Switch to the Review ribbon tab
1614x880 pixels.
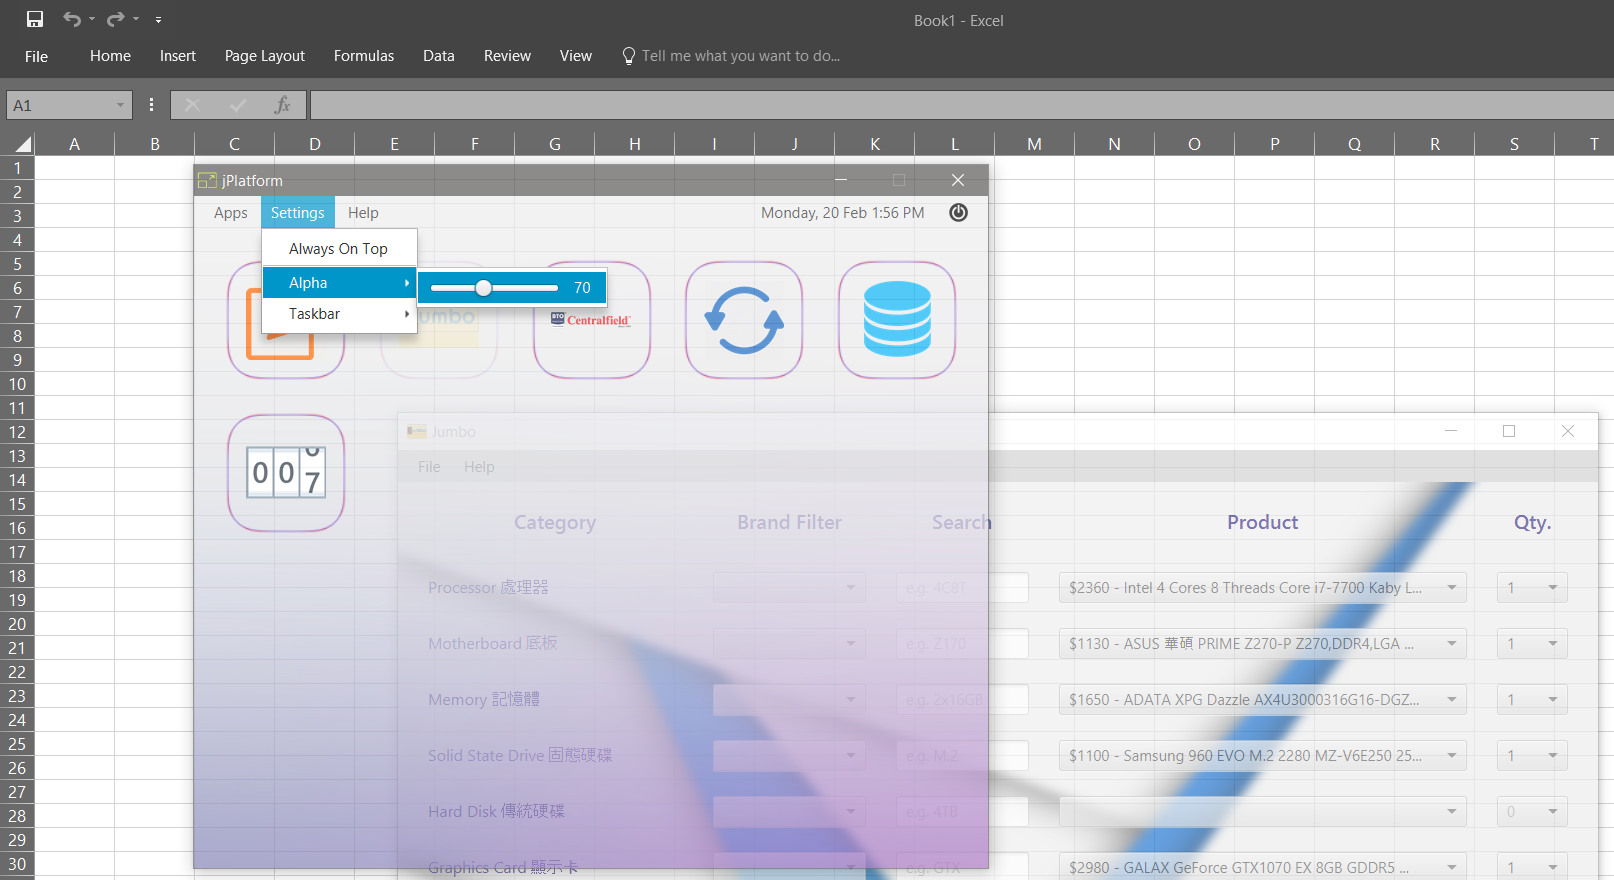point(507,56)
